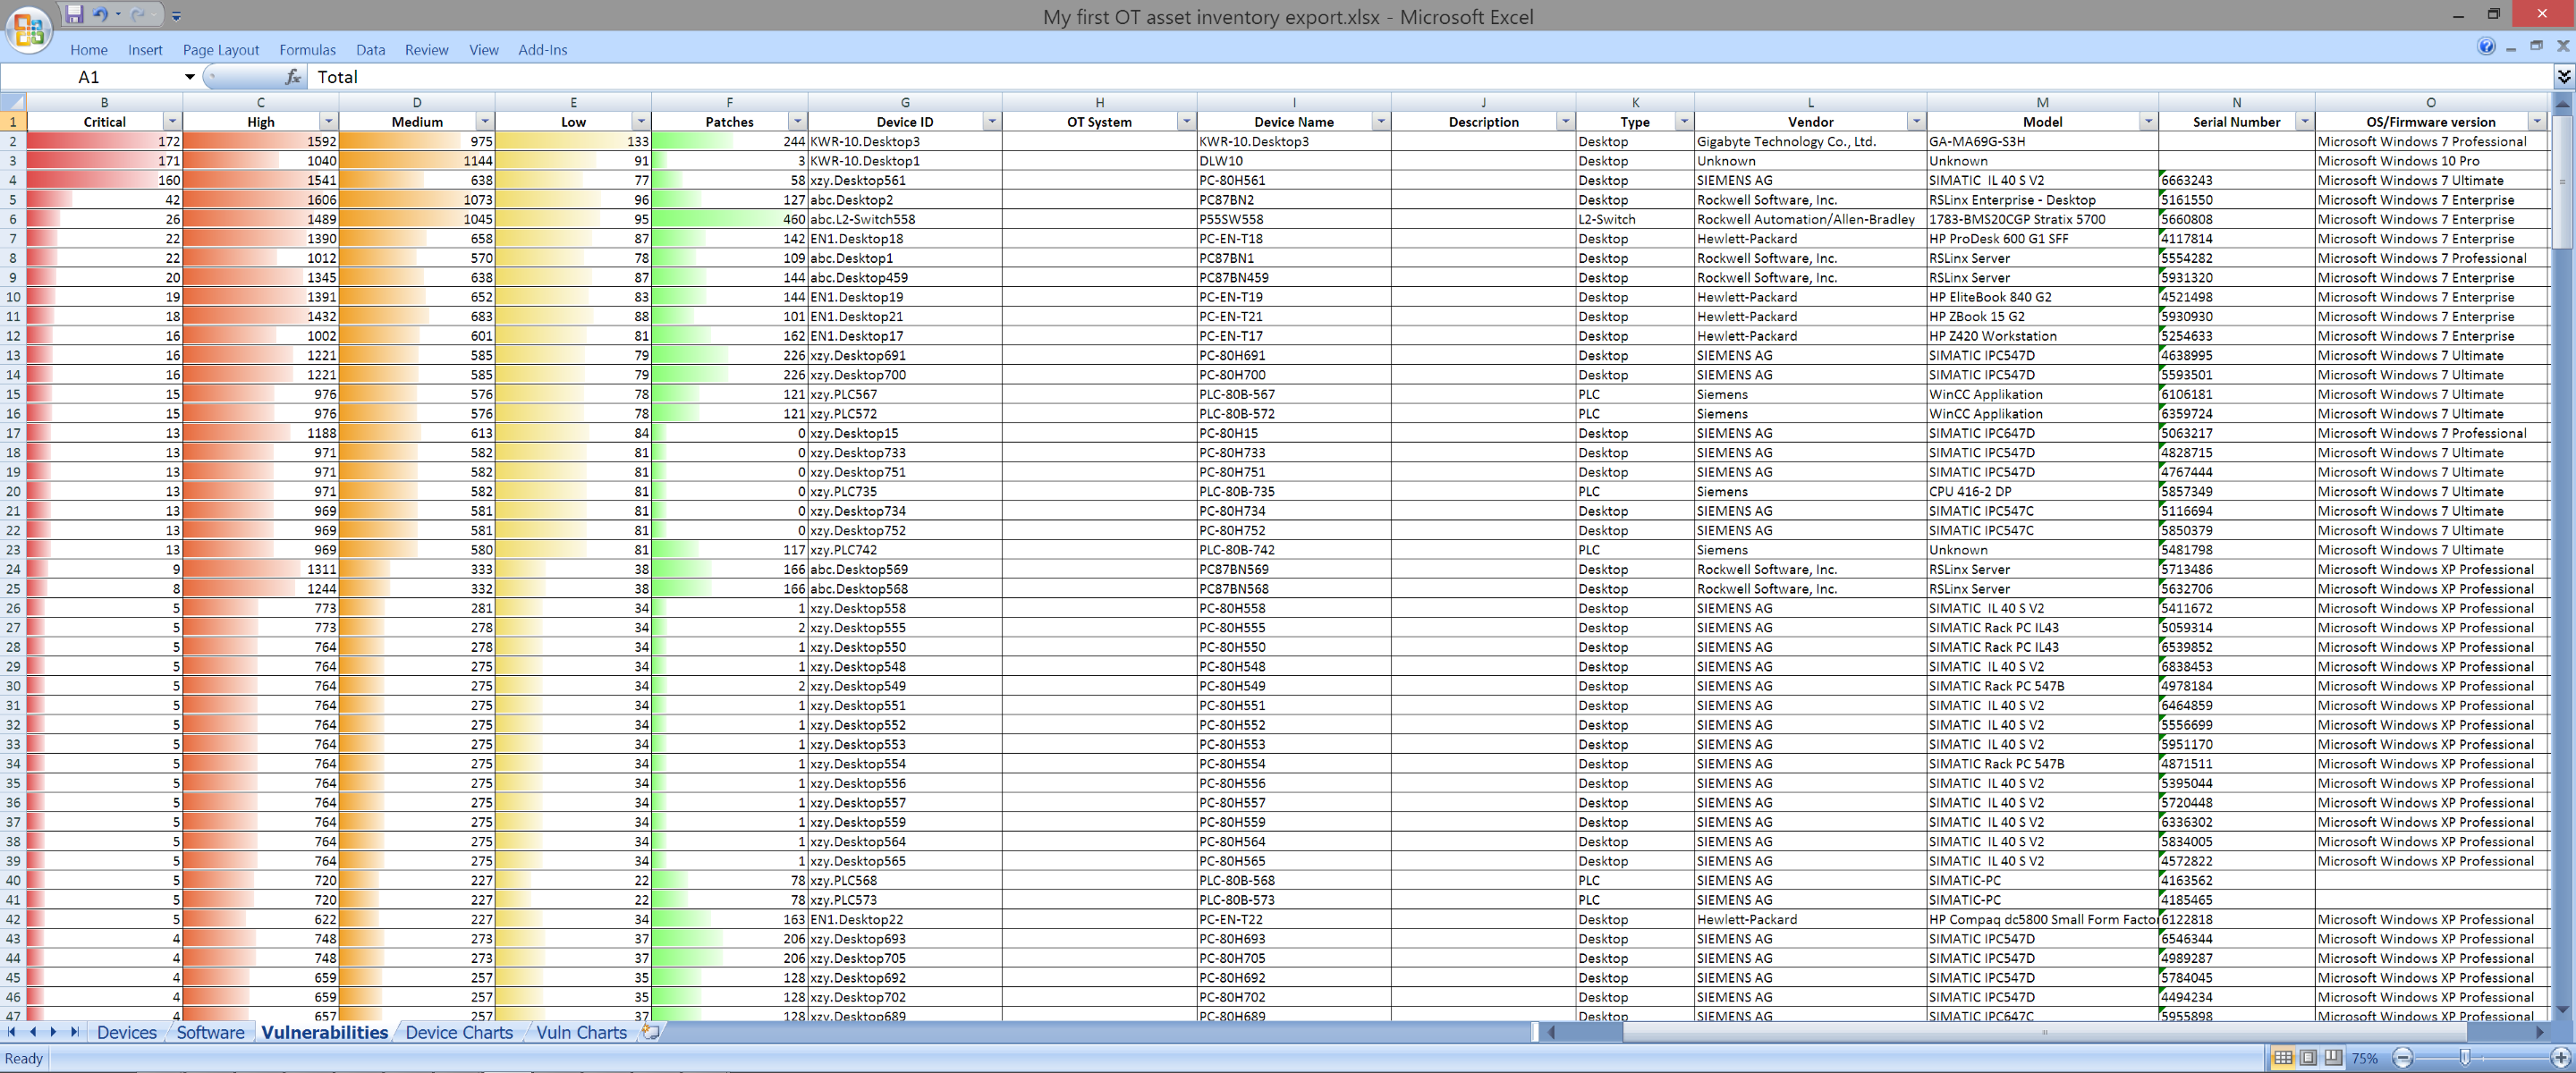The height and width of the screenshot is (1073, 2576).
Task: Open the OT System column filter
Action: pos(1186,122)
